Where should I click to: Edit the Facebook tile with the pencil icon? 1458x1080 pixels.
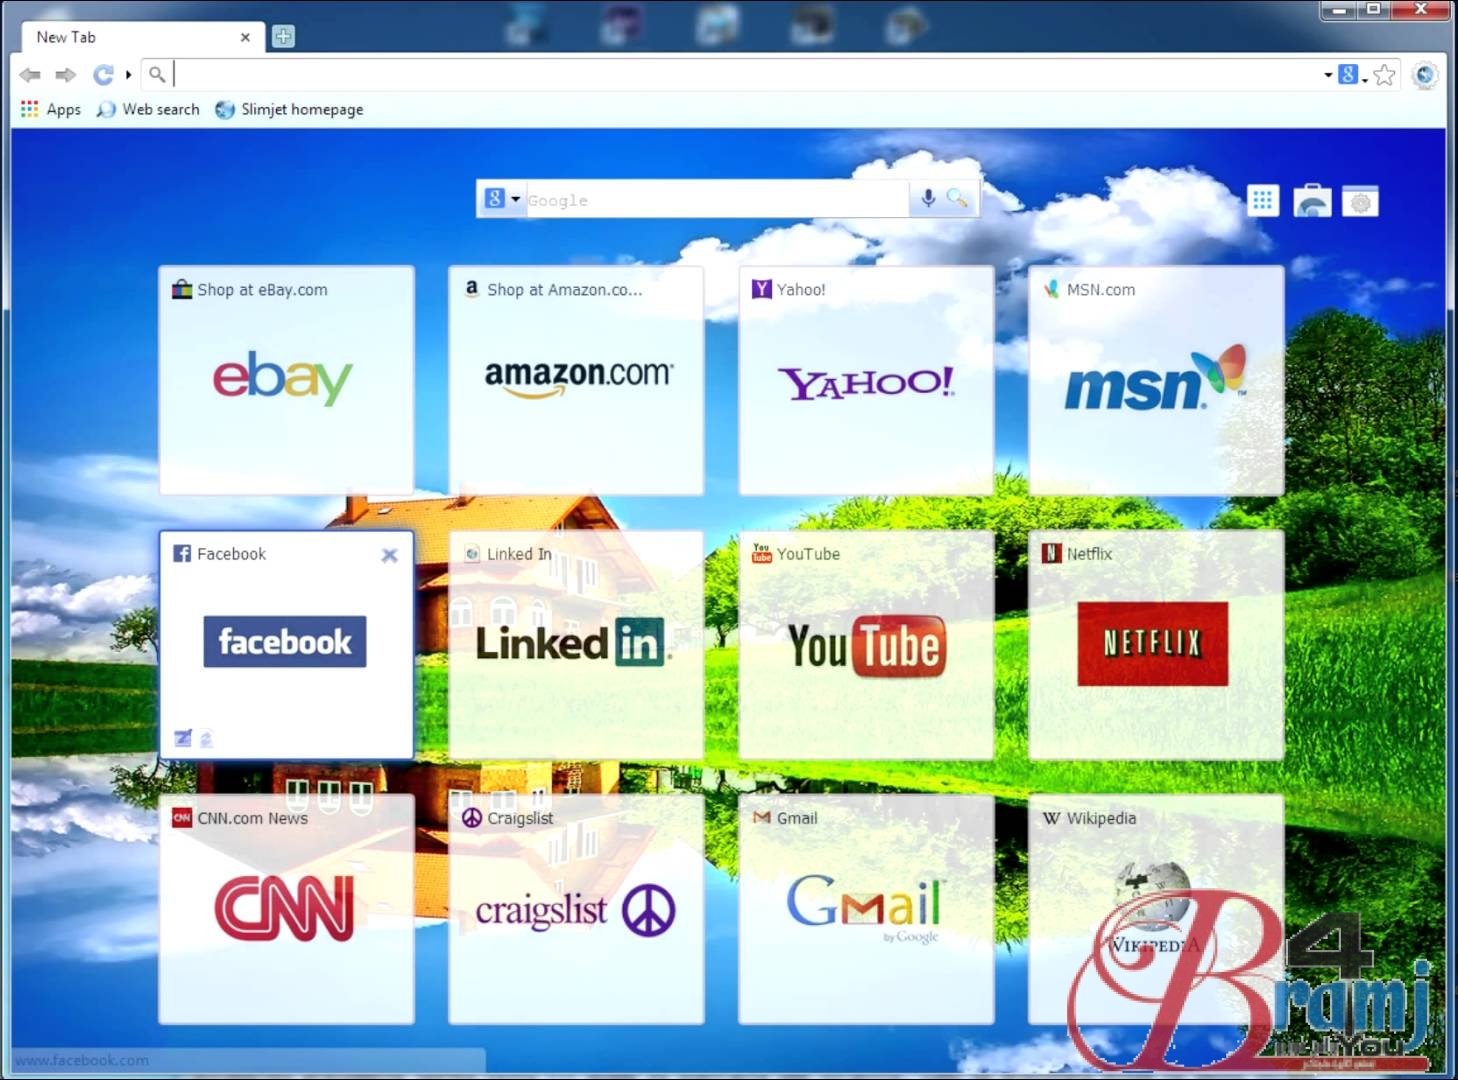[183, 738]
